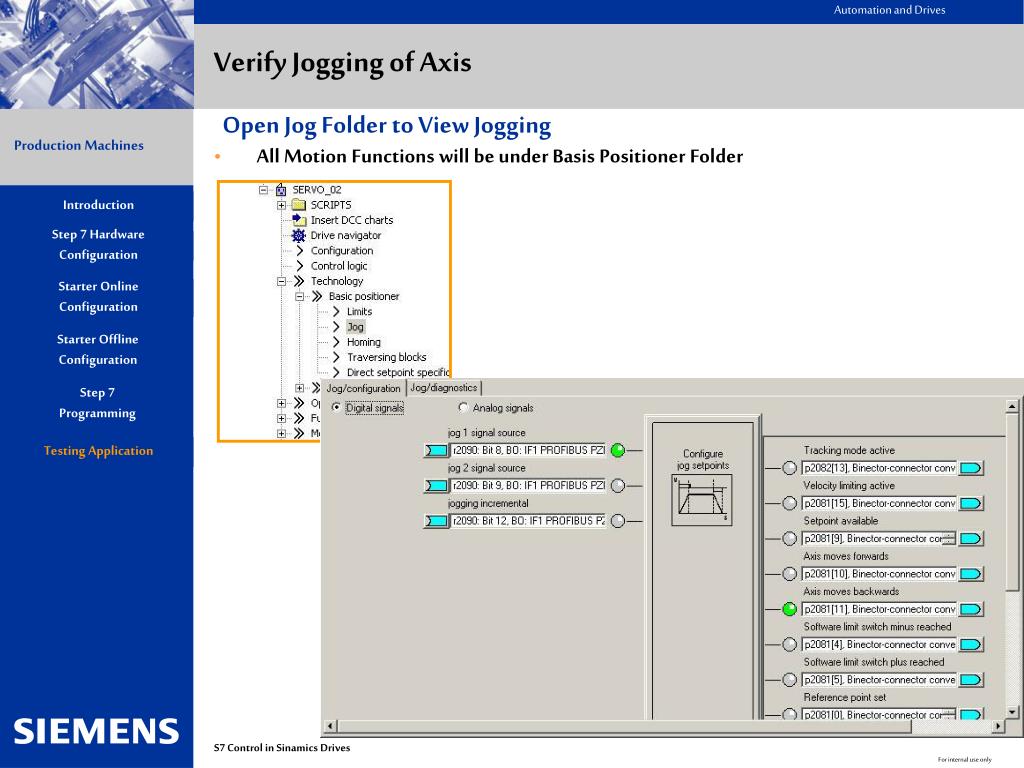Click the cyan connector button for jogging incremental
This screenshot has height=768, width=1024.
tap(436, 521)
